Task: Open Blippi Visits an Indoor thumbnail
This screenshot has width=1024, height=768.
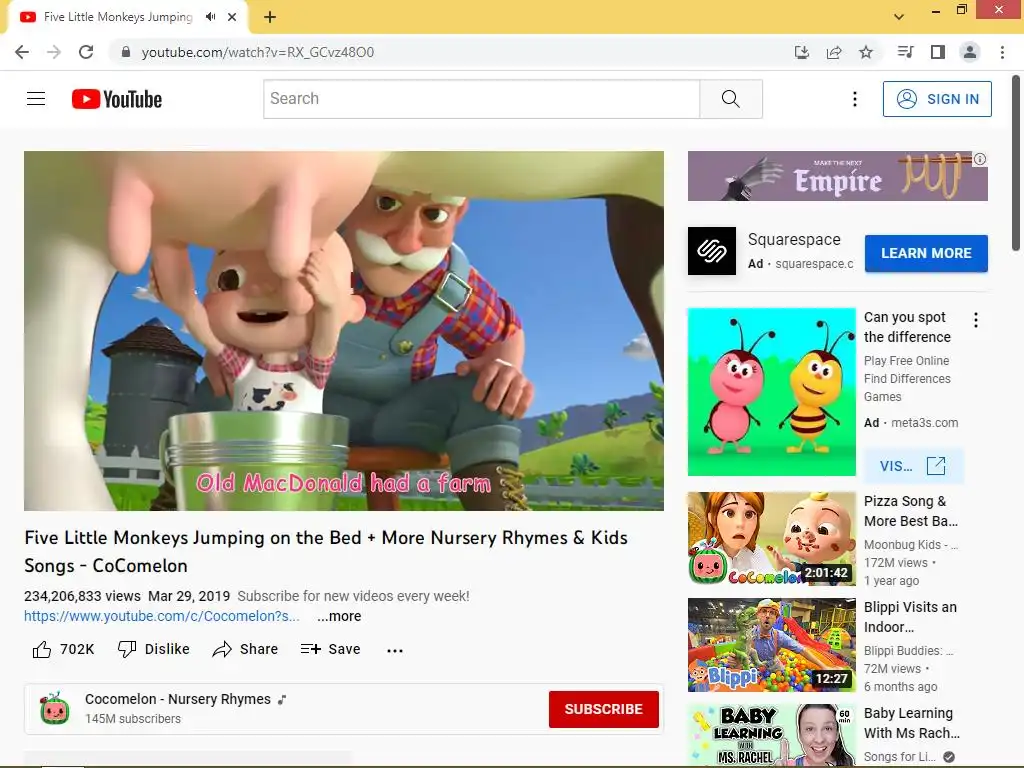Action: (x=771, y=645)
